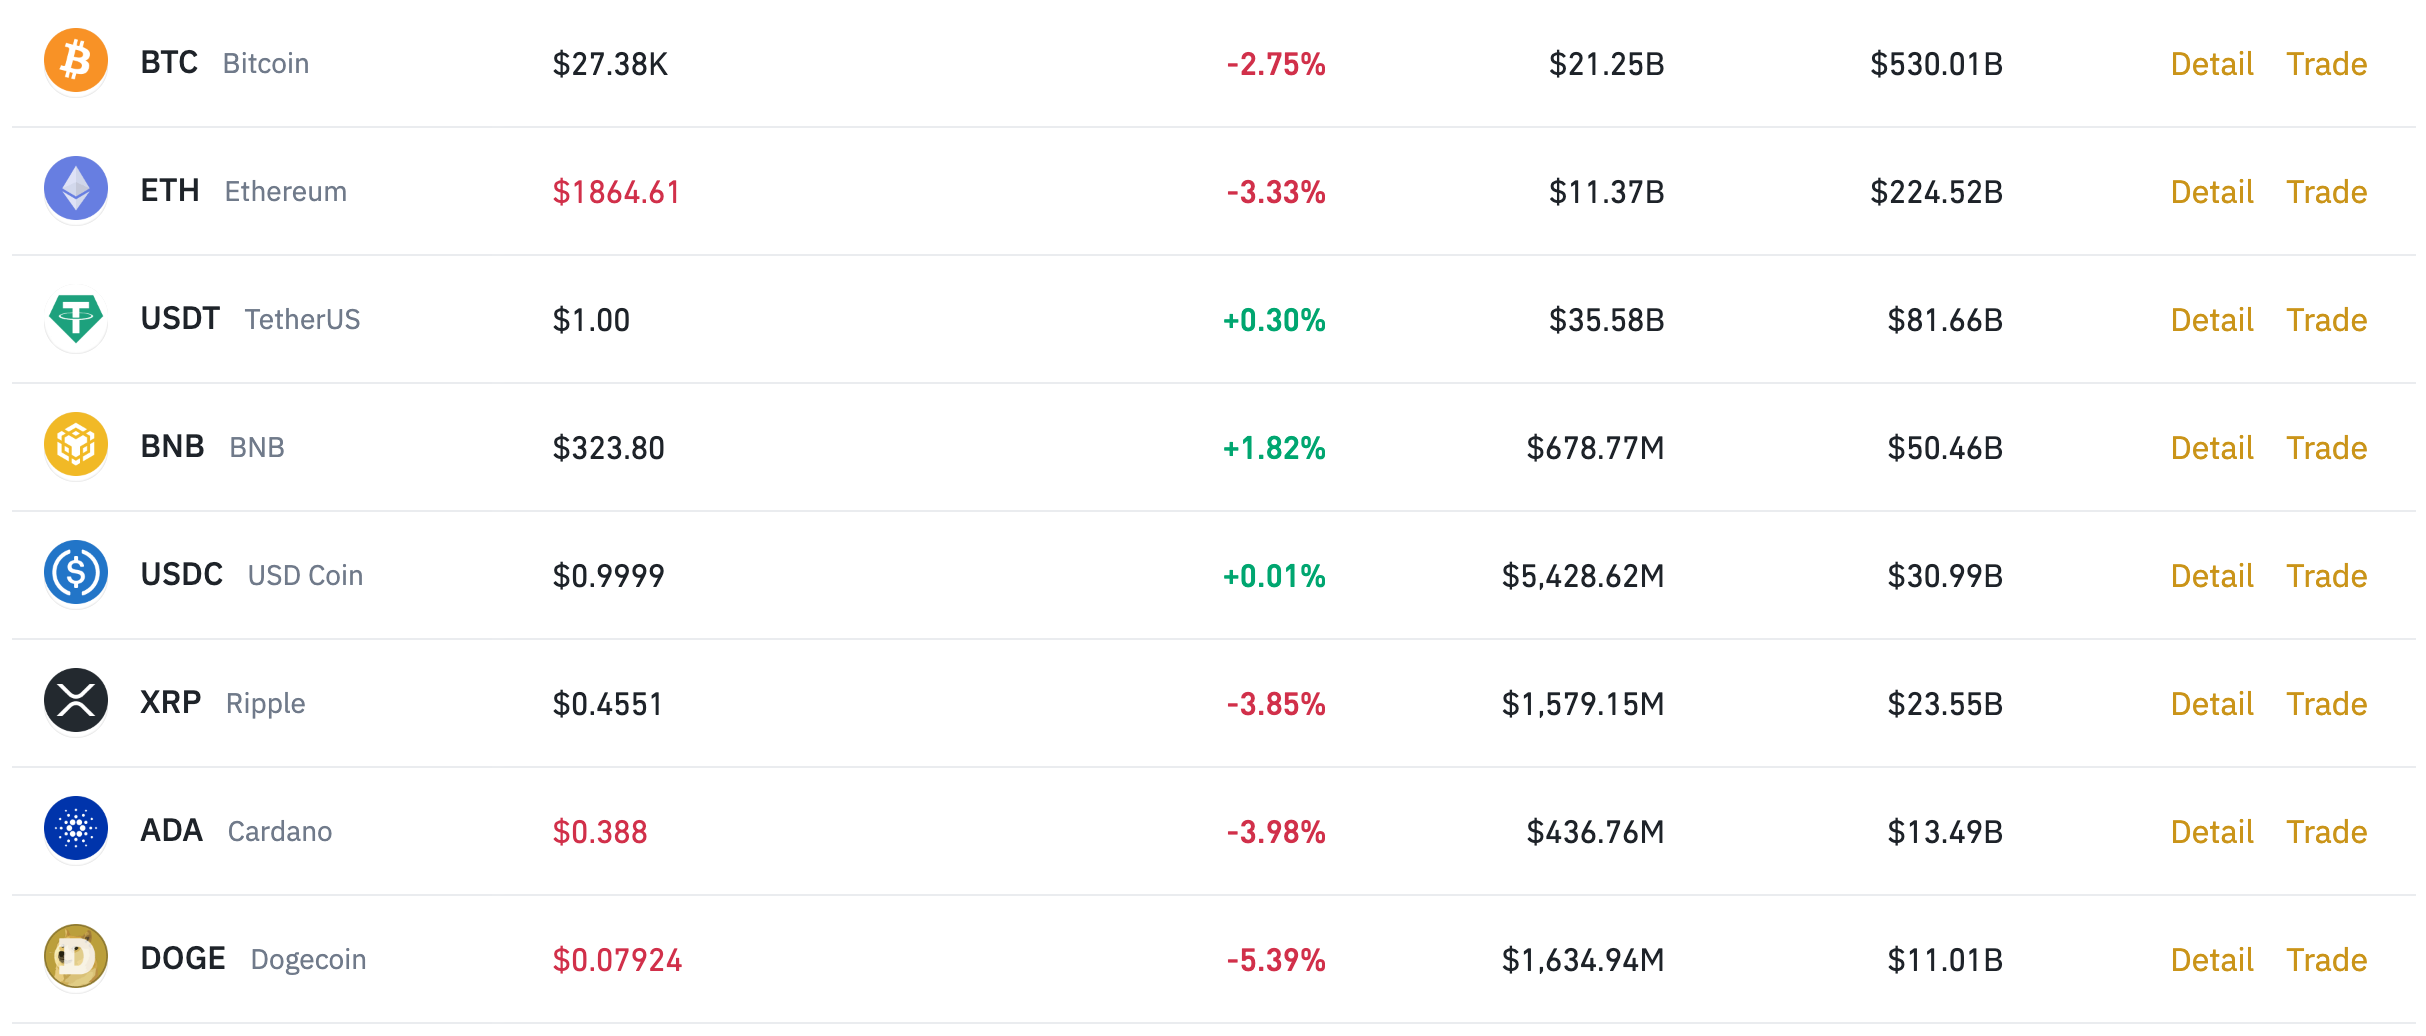
Task: Click the Ethereum diamond logo icon
Action: [x=76, y=189]
